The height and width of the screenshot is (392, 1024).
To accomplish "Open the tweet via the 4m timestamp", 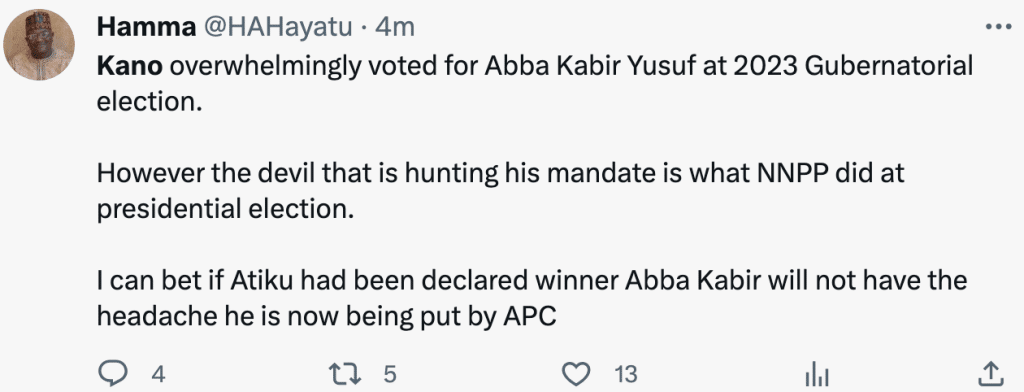I will (x=394, y=27).
